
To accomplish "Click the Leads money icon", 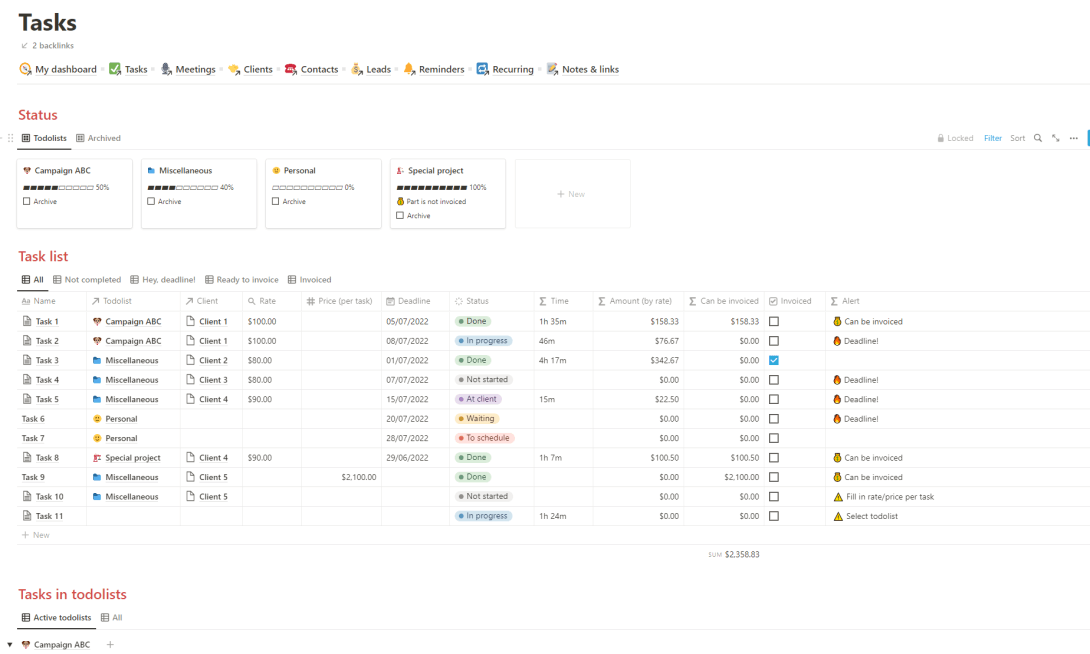I will [x=357, y=69].
